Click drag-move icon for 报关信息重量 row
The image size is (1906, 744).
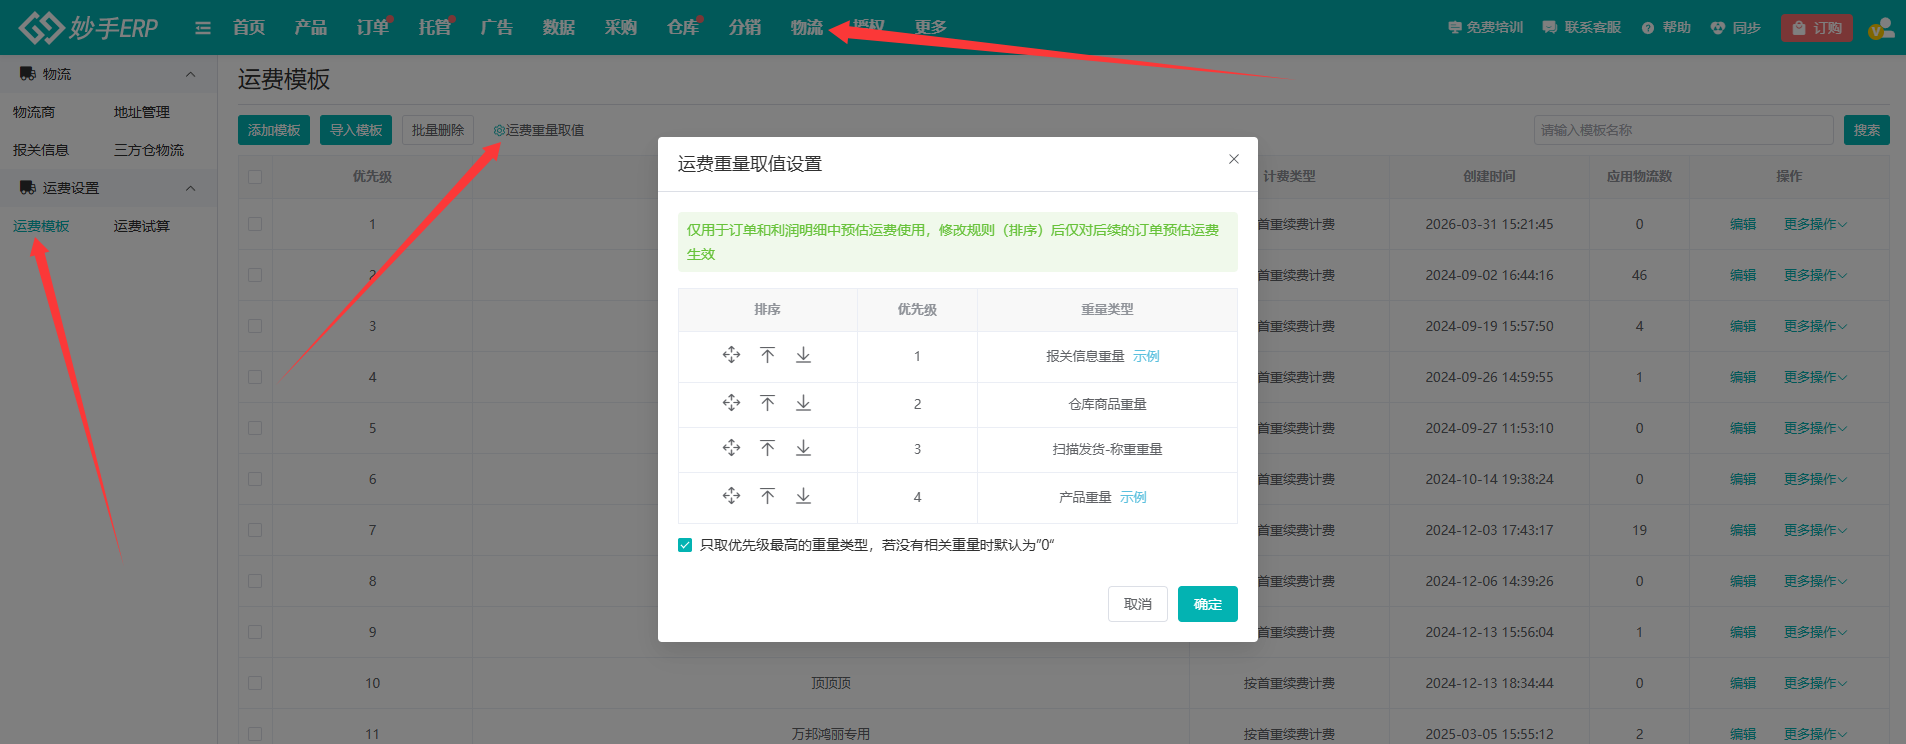(732, 355)
